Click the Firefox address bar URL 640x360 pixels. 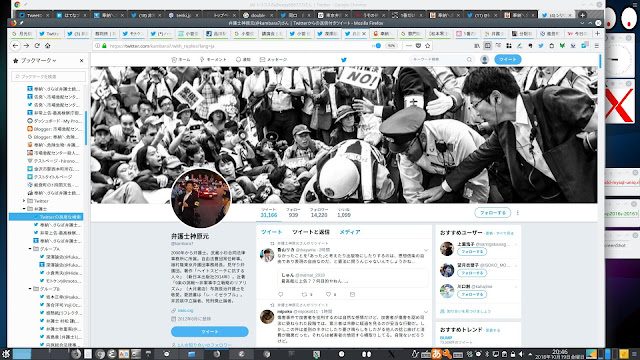162,46
